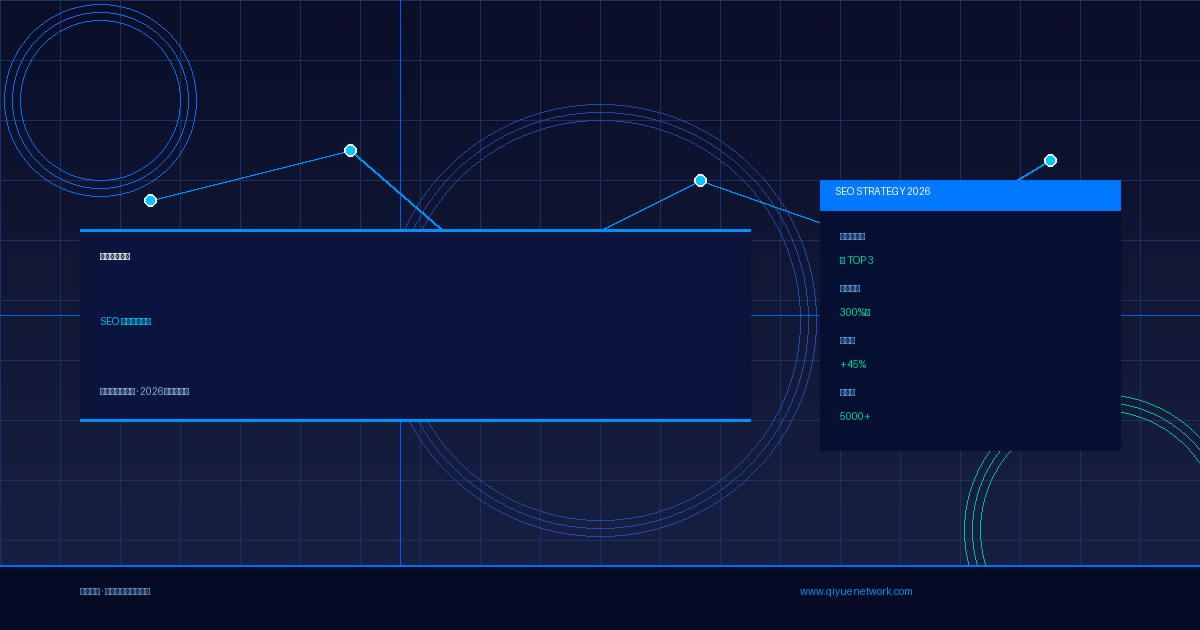Image resolution: width=1200 pixels, height=630 pixels.
Task: Click the small label above the +45% value
Action: [x=847, y=340]
